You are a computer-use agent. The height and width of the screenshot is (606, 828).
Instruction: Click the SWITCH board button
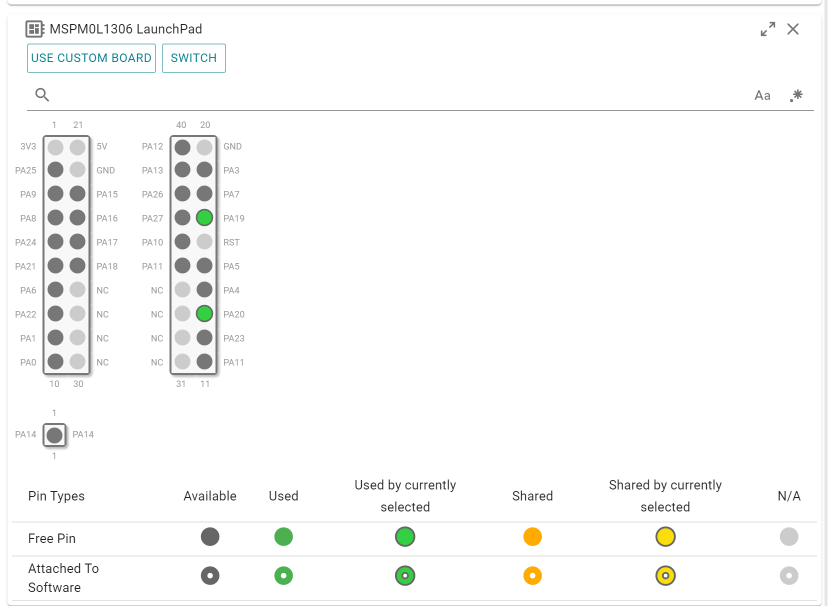[194, 58]
